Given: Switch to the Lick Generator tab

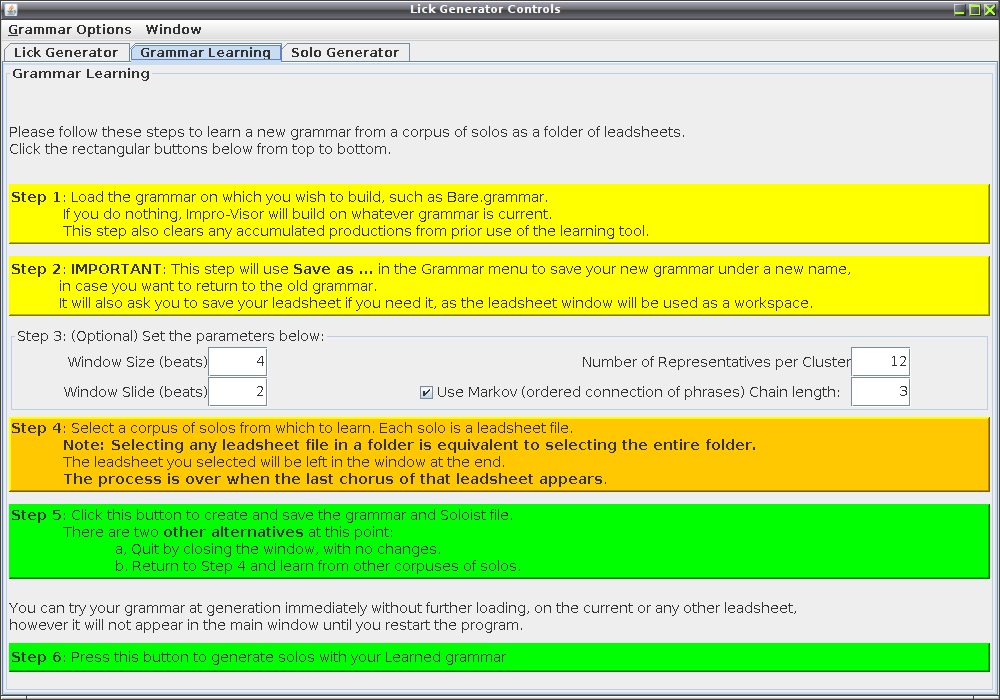Looking at the screenshot, I should pos(66,52).
